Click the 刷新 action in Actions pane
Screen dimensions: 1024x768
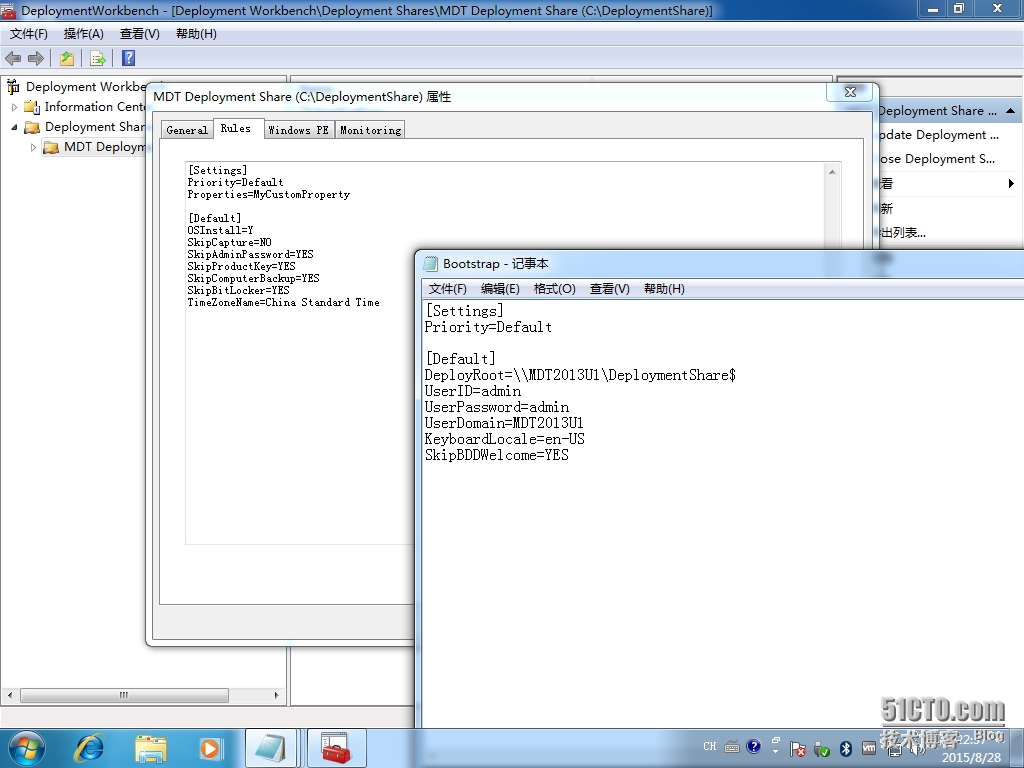(x=886, y=208)
